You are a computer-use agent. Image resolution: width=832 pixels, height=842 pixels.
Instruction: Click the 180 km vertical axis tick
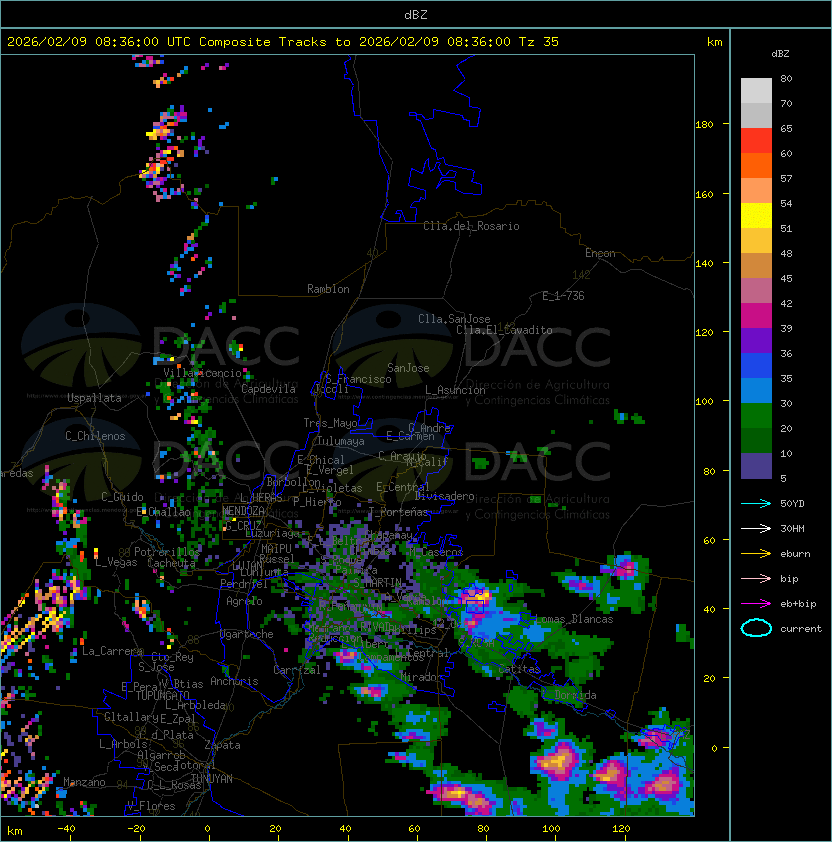pyautogui.click(x=704, y=125)
